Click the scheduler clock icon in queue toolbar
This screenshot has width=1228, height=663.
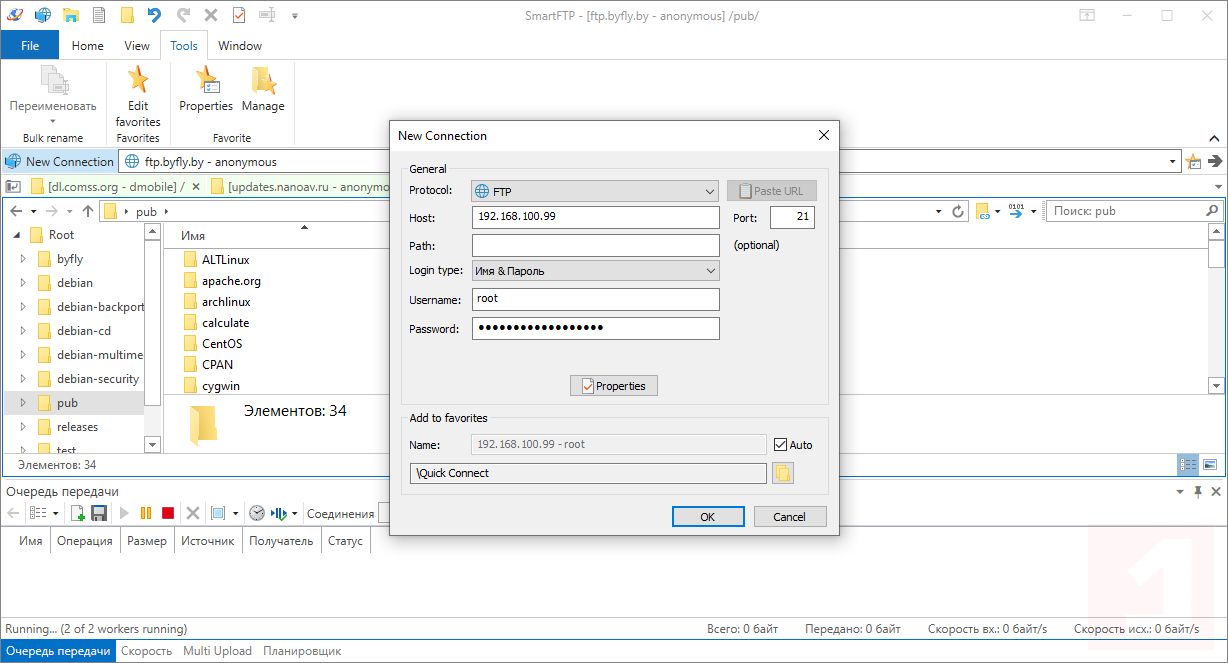pyautogui.click(x=257, y=513)
